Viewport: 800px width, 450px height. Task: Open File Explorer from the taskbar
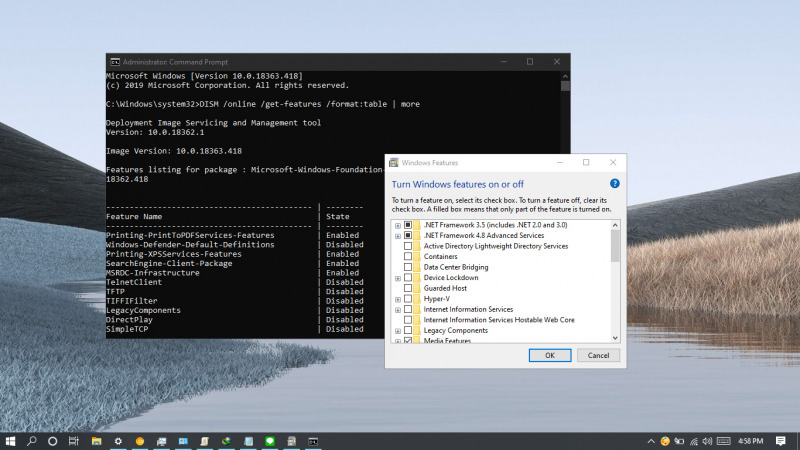point(96,441)
